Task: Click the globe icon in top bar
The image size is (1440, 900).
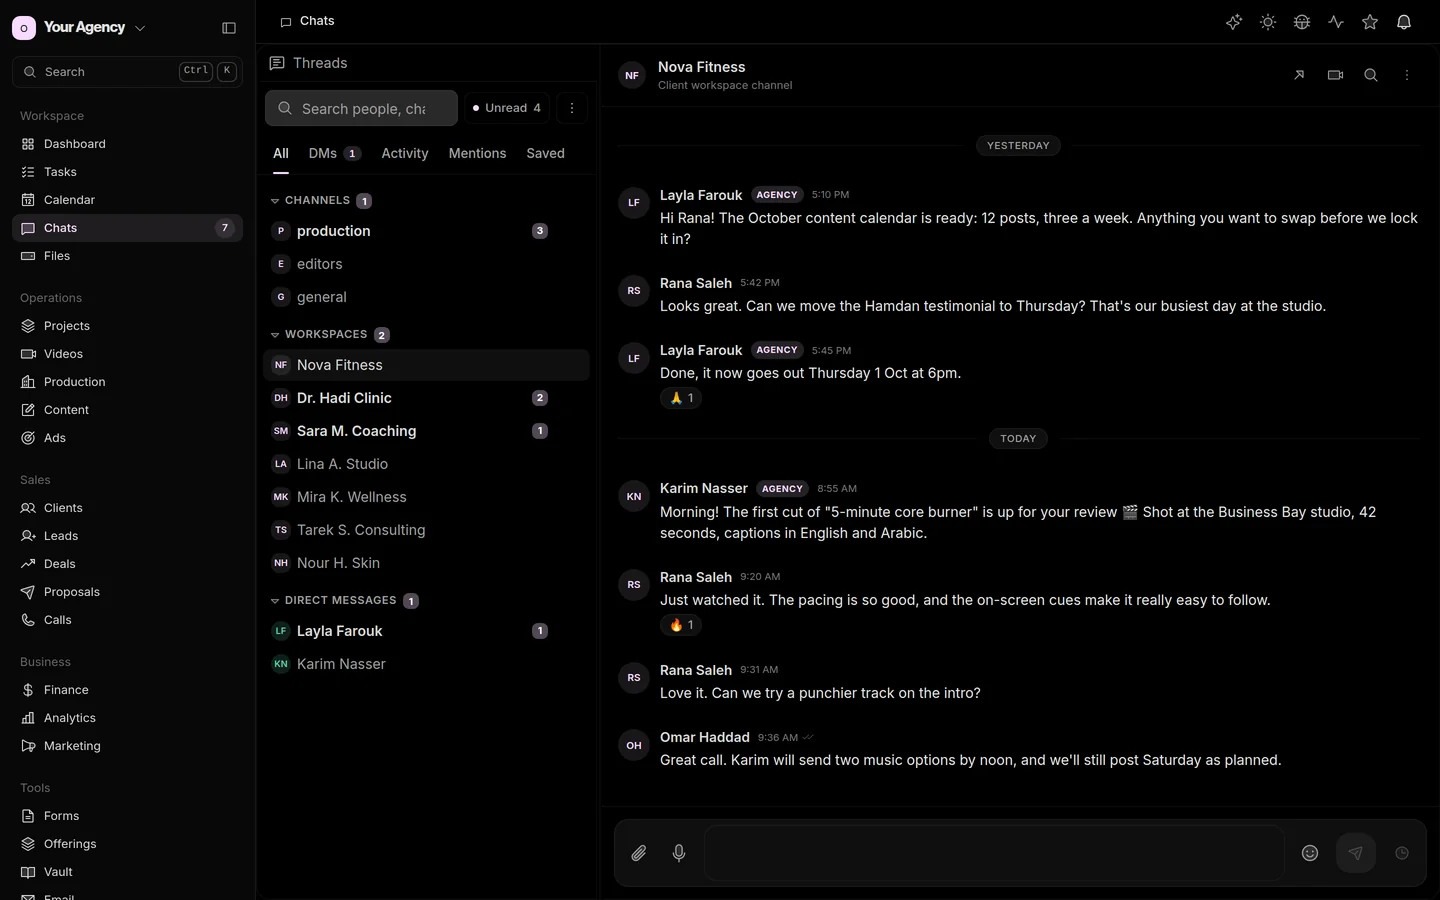Action: point(1302,22)
